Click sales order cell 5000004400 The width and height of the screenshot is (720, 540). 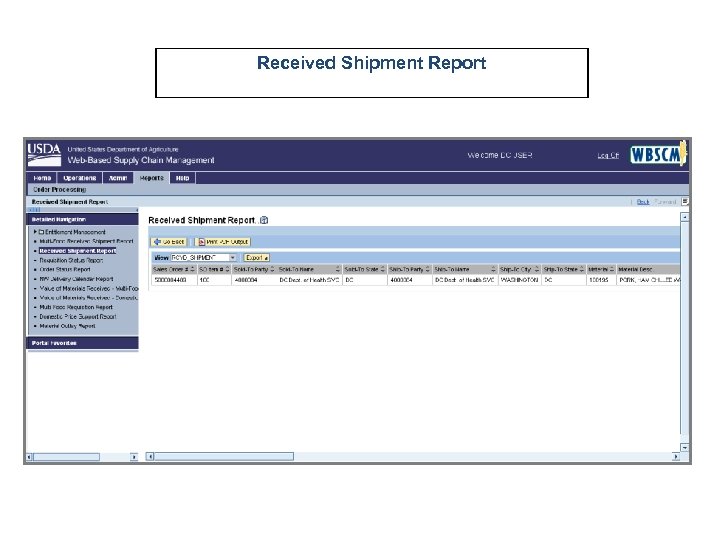coord(174,280)
